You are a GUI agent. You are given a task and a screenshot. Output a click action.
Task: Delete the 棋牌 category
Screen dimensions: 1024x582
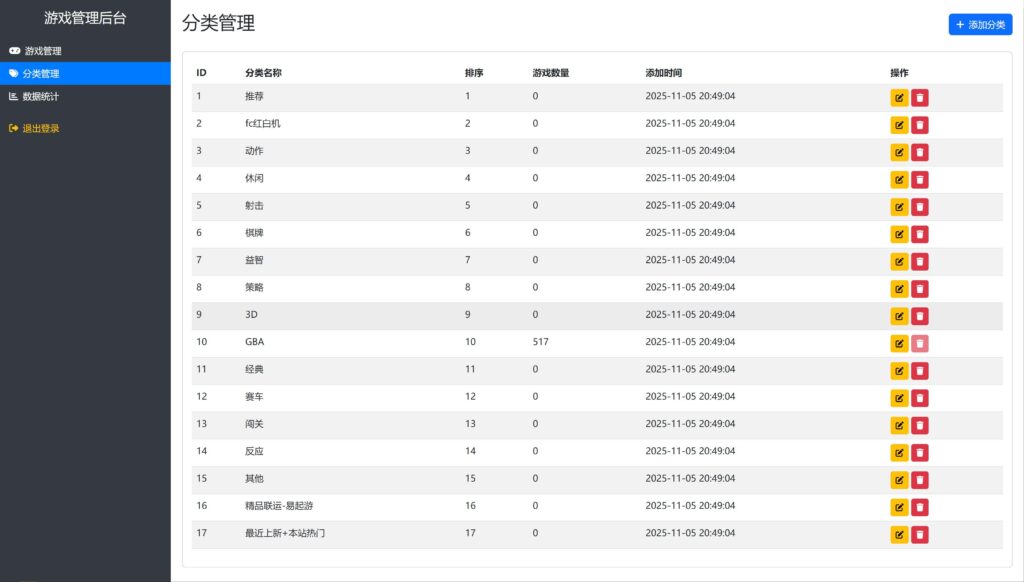tap(919, 233)
